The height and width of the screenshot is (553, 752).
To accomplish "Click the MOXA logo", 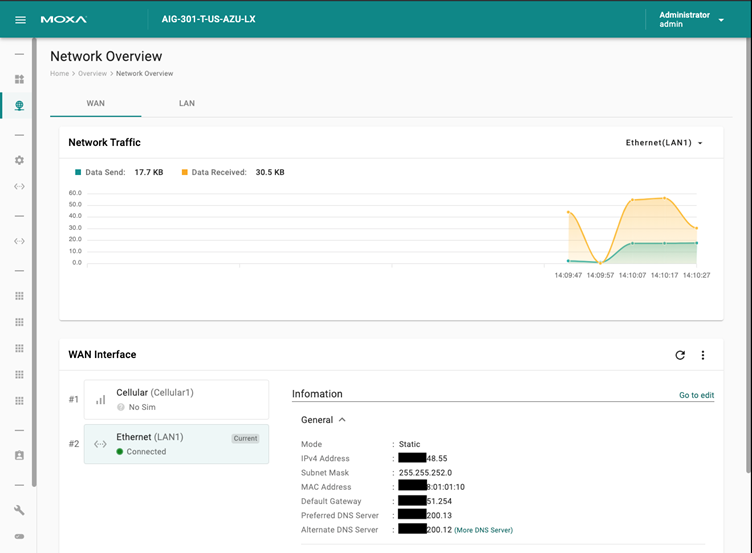I will [x=64, y=20].
